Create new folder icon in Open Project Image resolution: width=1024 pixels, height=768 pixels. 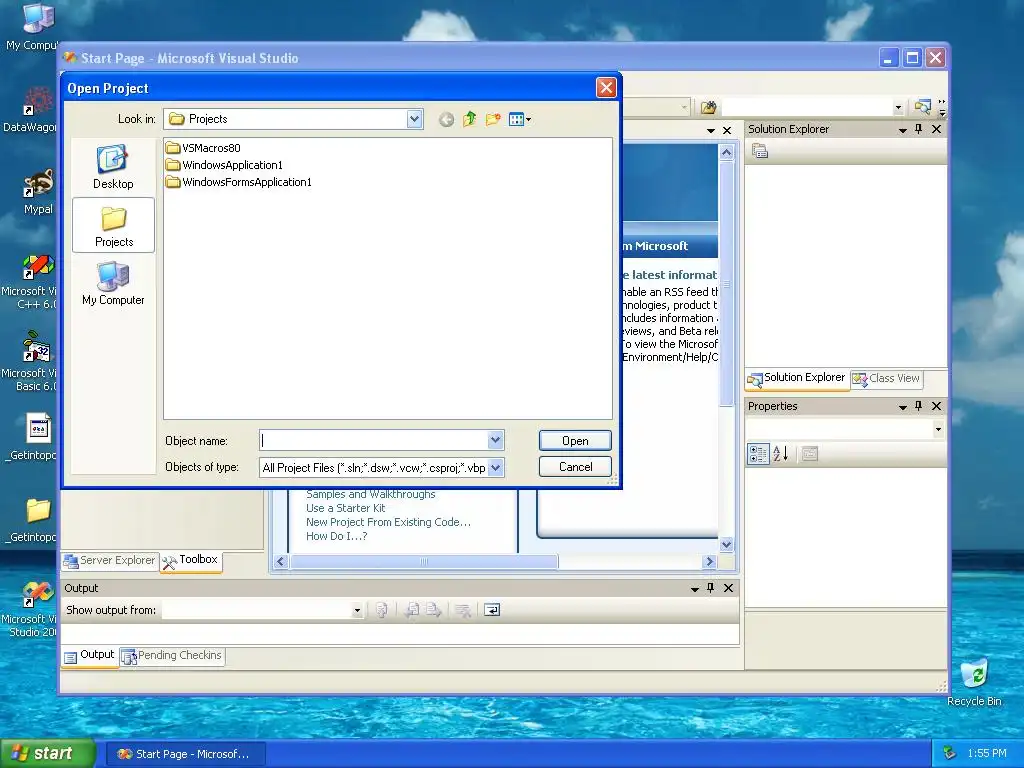(493, 119)
